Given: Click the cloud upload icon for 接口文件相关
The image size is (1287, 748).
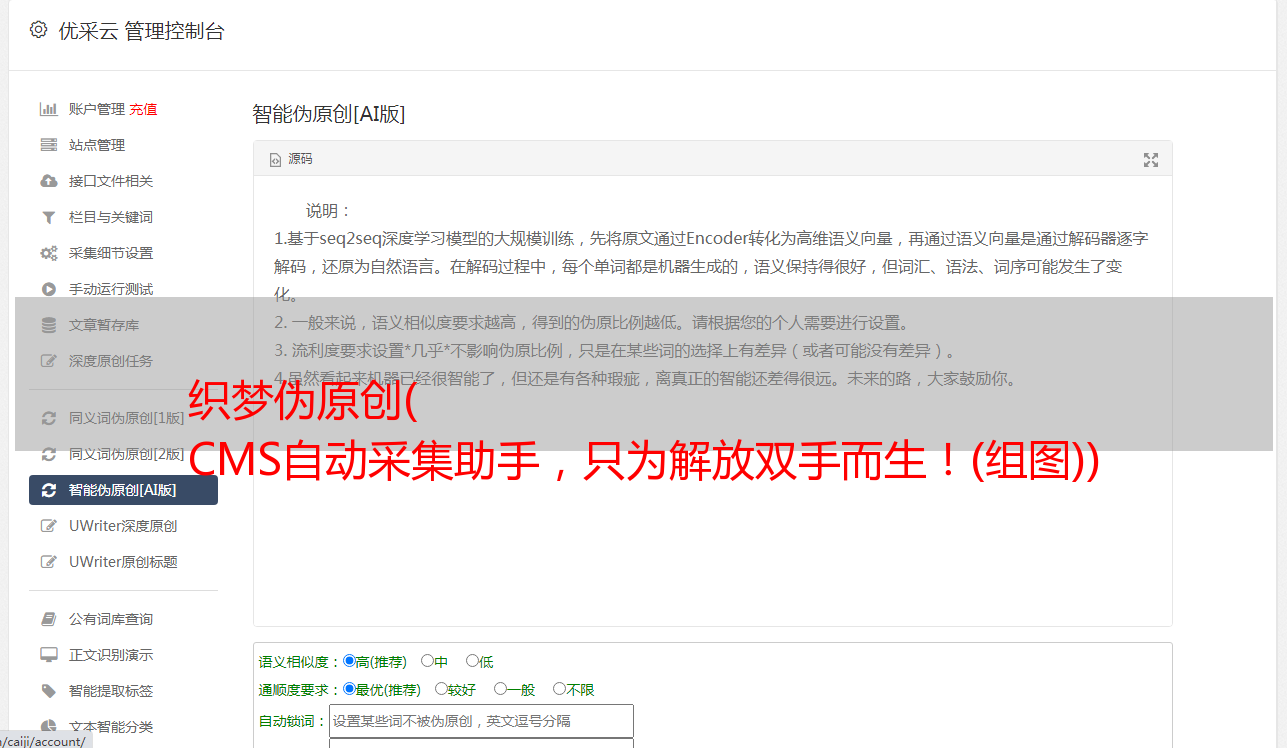Looking at the screenshot, I should (x=48, y=181).
